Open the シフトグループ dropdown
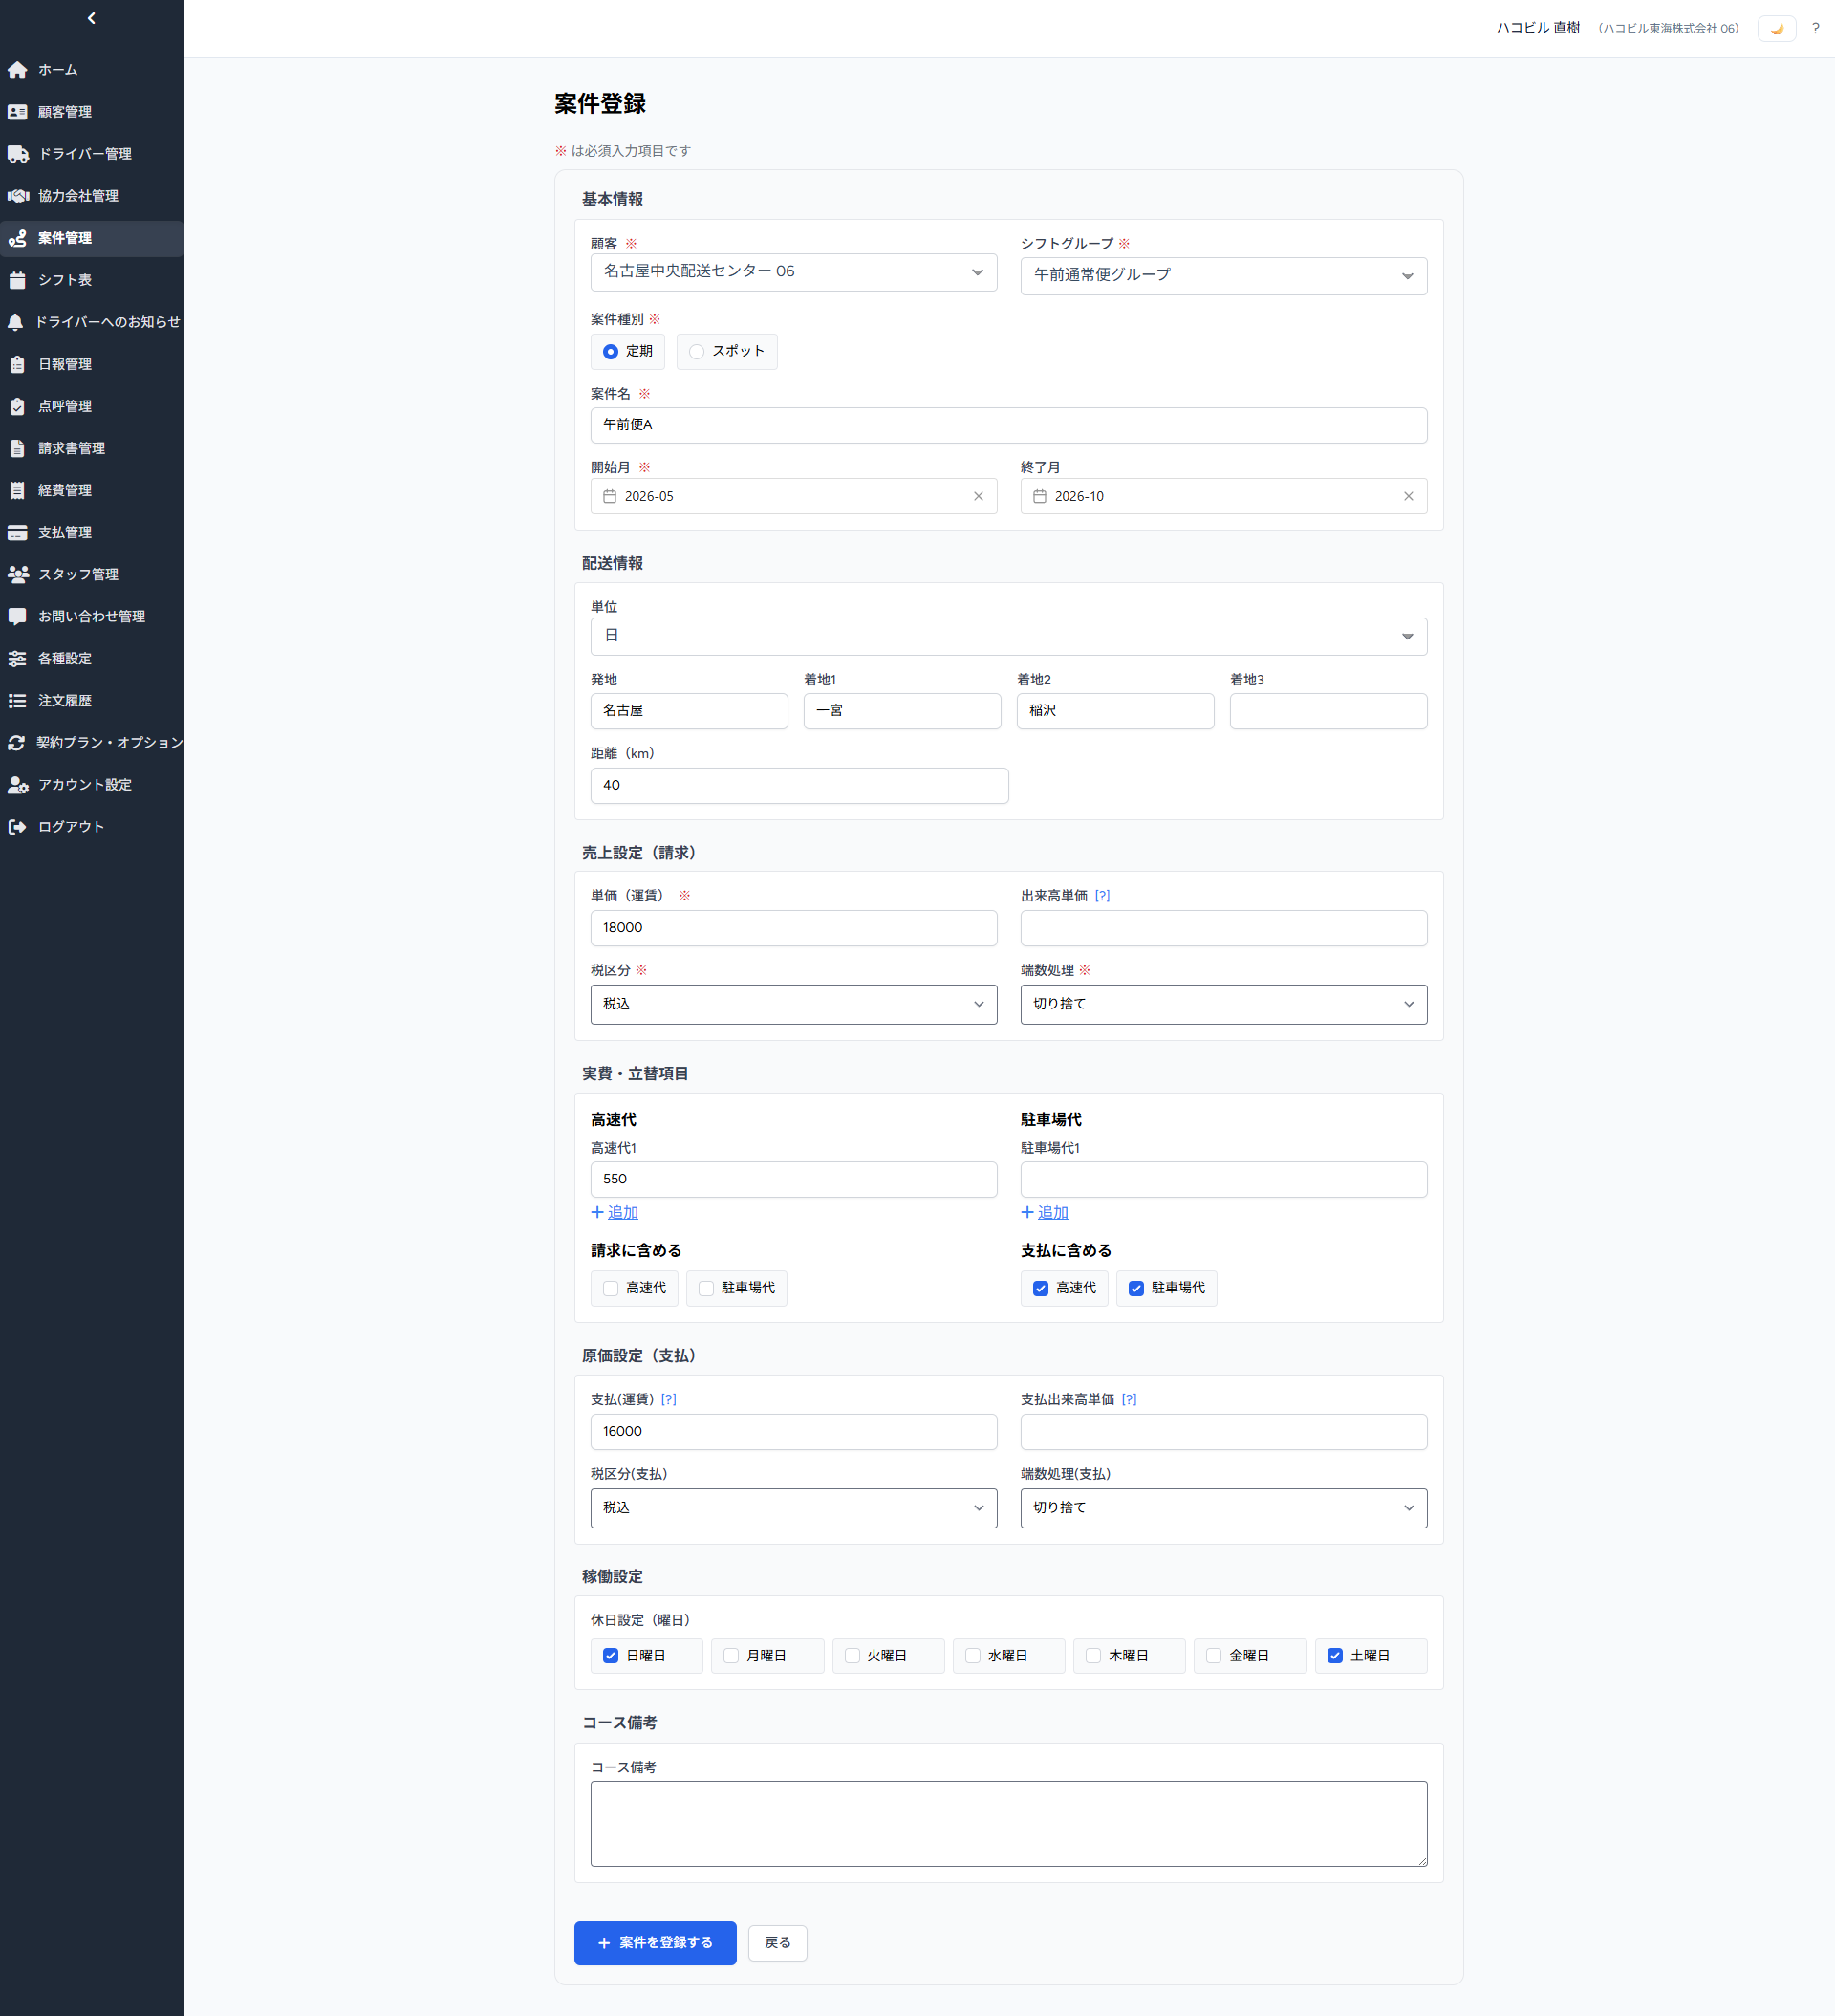This screenshot has height=2016, width=1835. 1223,276
